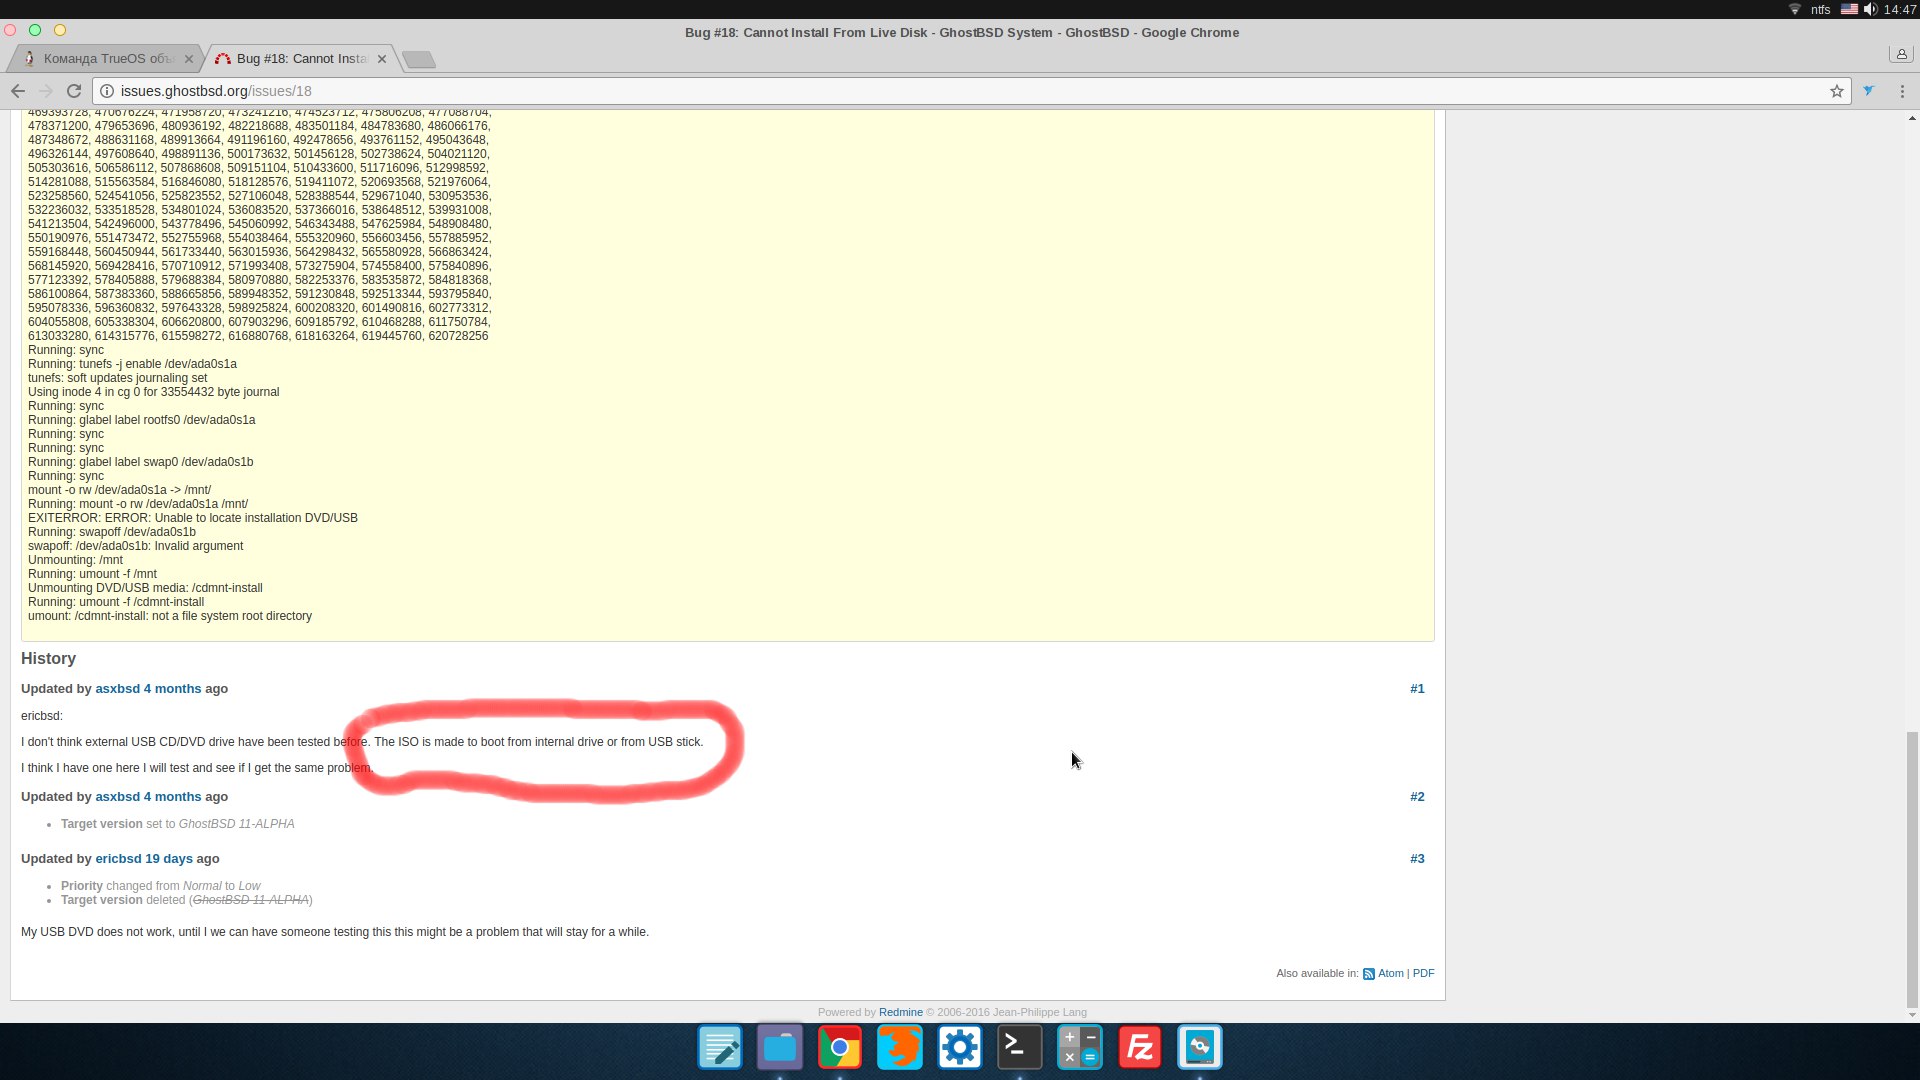View site information icon in address bar

coord(107,91)
